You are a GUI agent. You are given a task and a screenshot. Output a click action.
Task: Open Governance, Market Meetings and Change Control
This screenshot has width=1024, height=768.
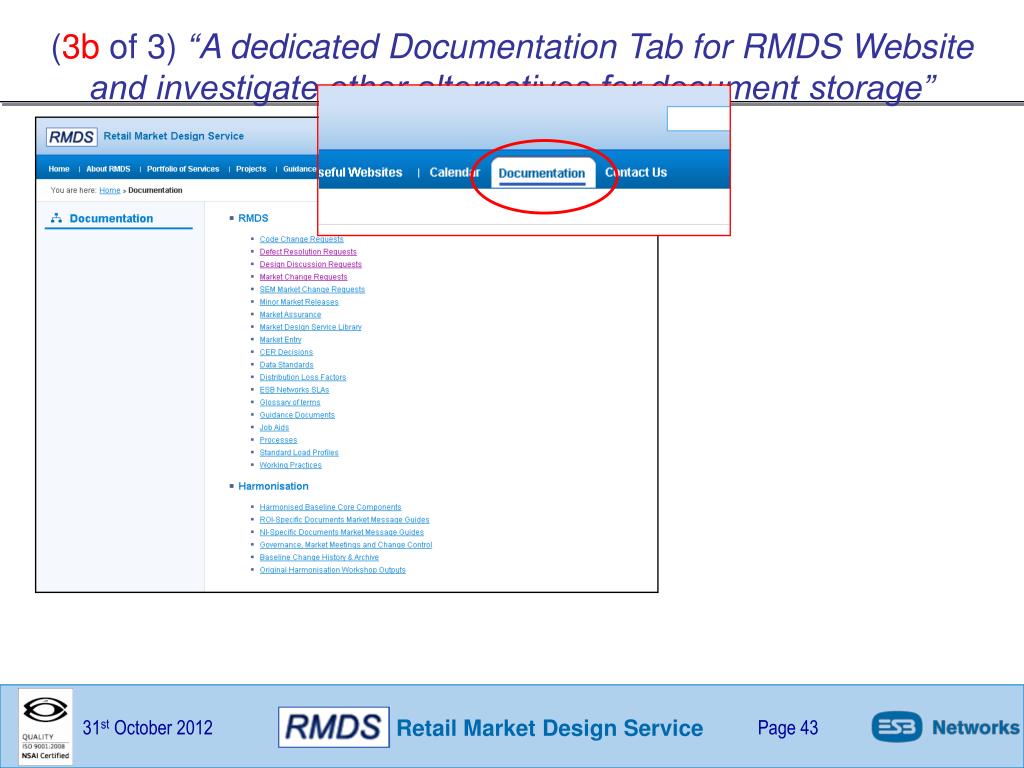click(345, 545)
